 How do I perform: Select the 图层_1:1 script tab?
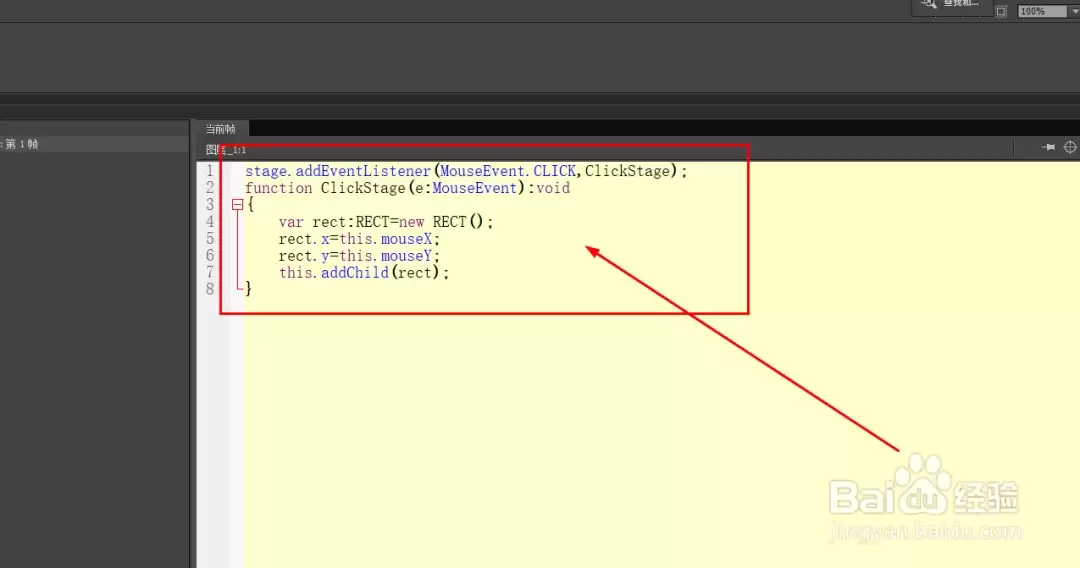[226, 149]
